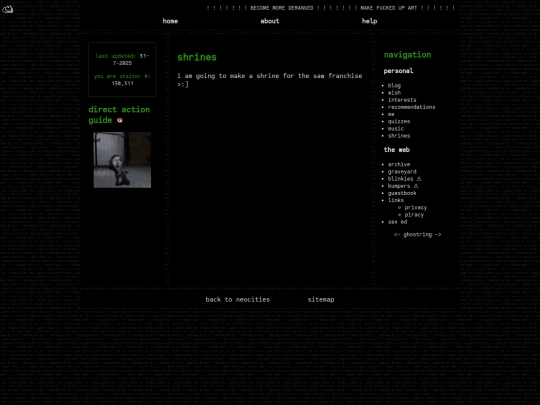This screenshot has width=540, height=405.
Task: Open the archive link
Action: [x=399, y=165]
